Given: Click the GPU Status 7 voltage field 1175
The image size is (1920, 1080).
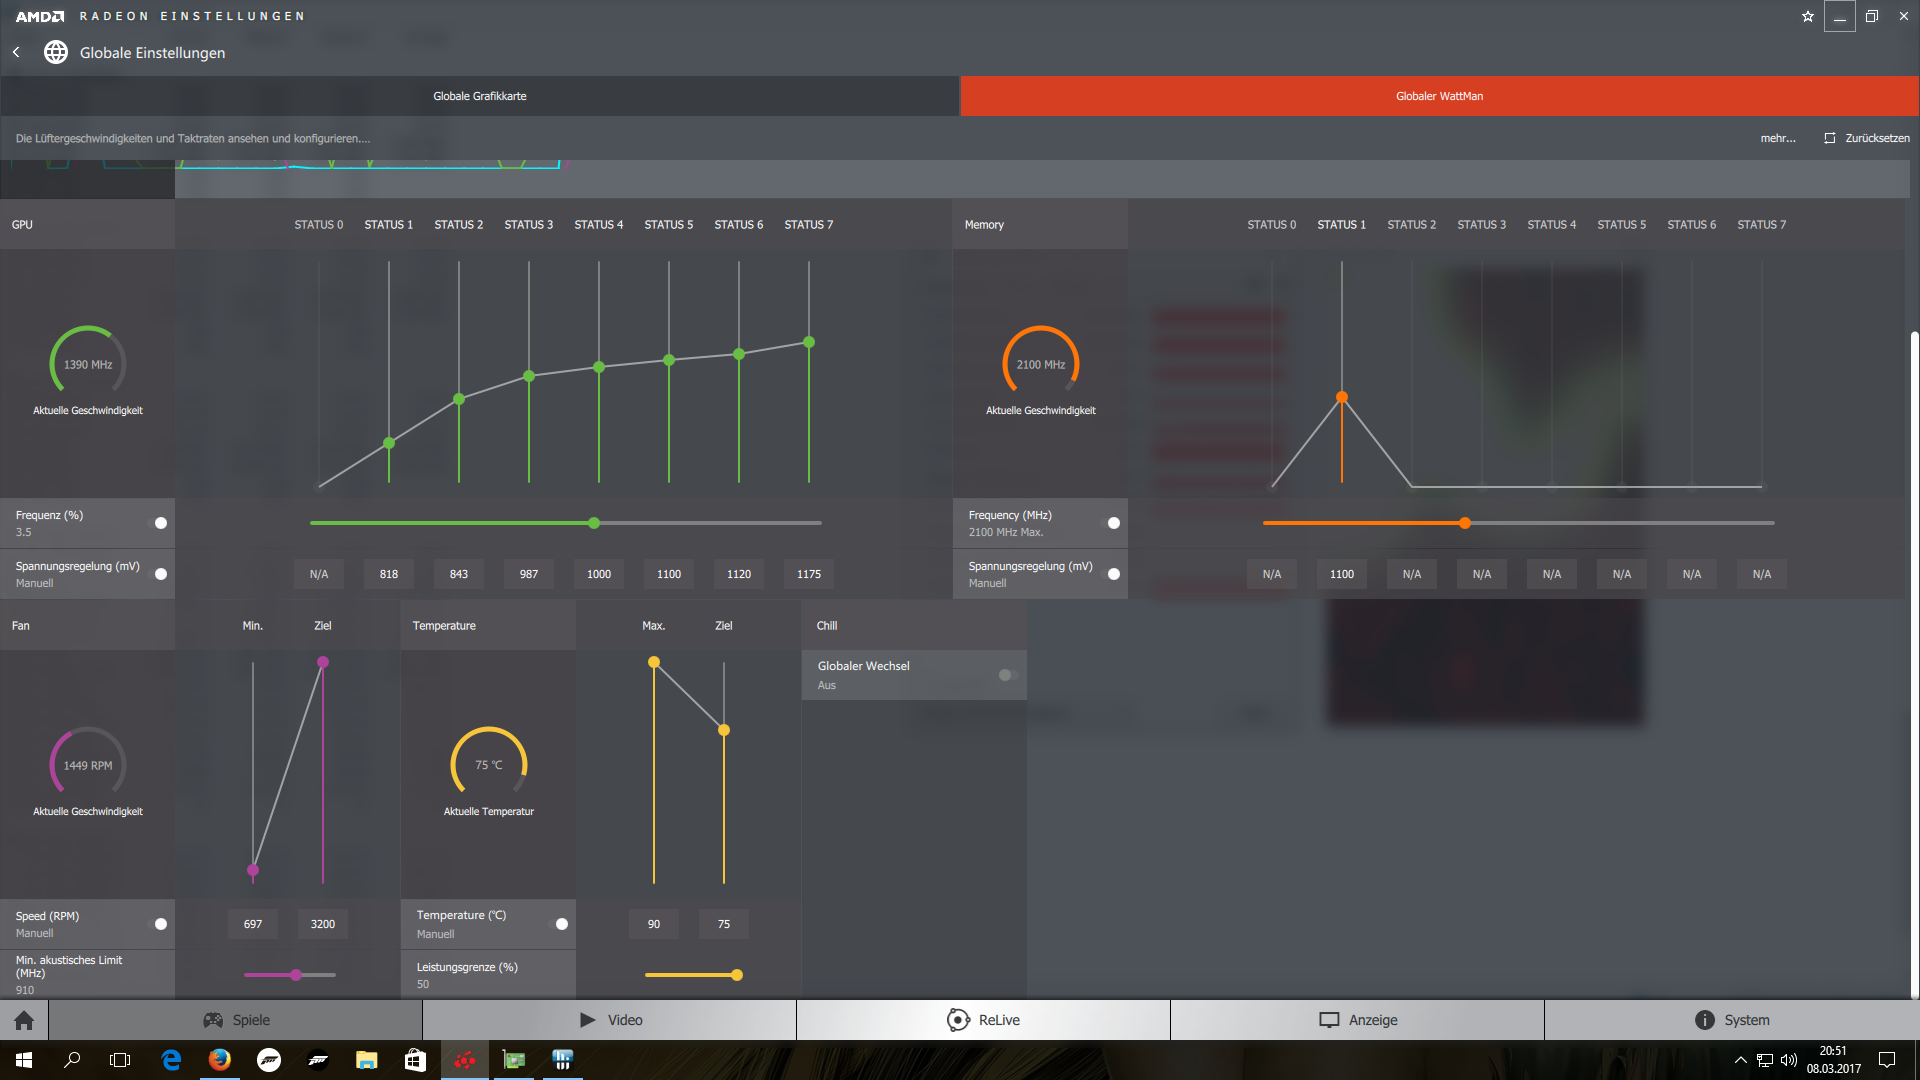Looking at the screenshot, I should pyautogui.click(x=808, y=574).
